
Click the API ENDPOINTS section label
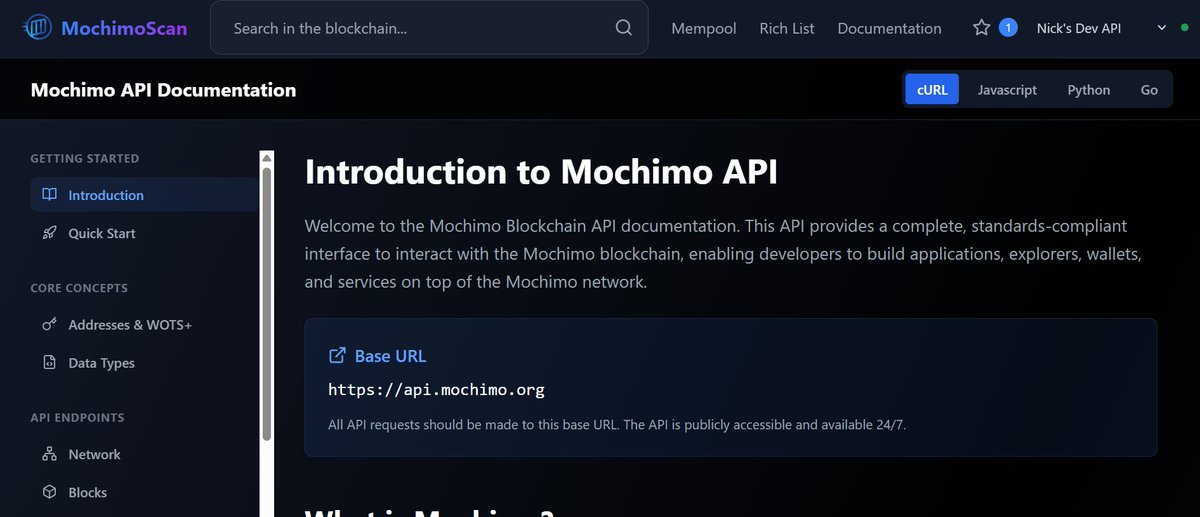click(x=77, y=417)
